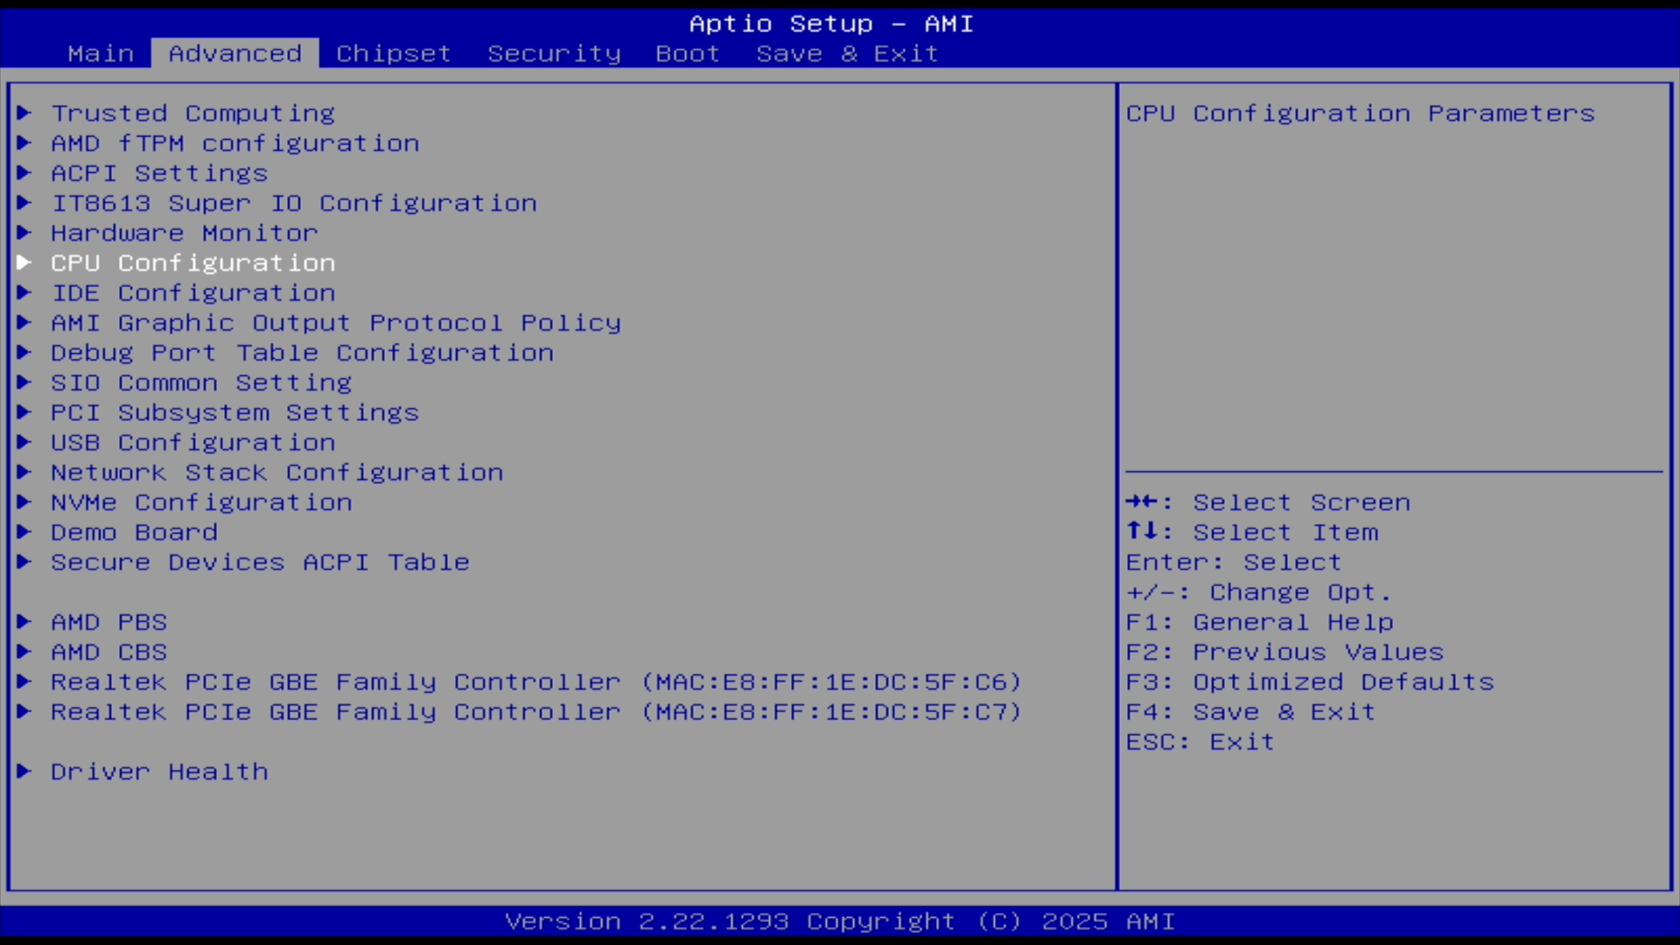The width and height of the screenshot is (1680, 945).
Task: Click 'F3: Optimized Defaults' line
Action: pyautogui.click(x=1310, y=682)
